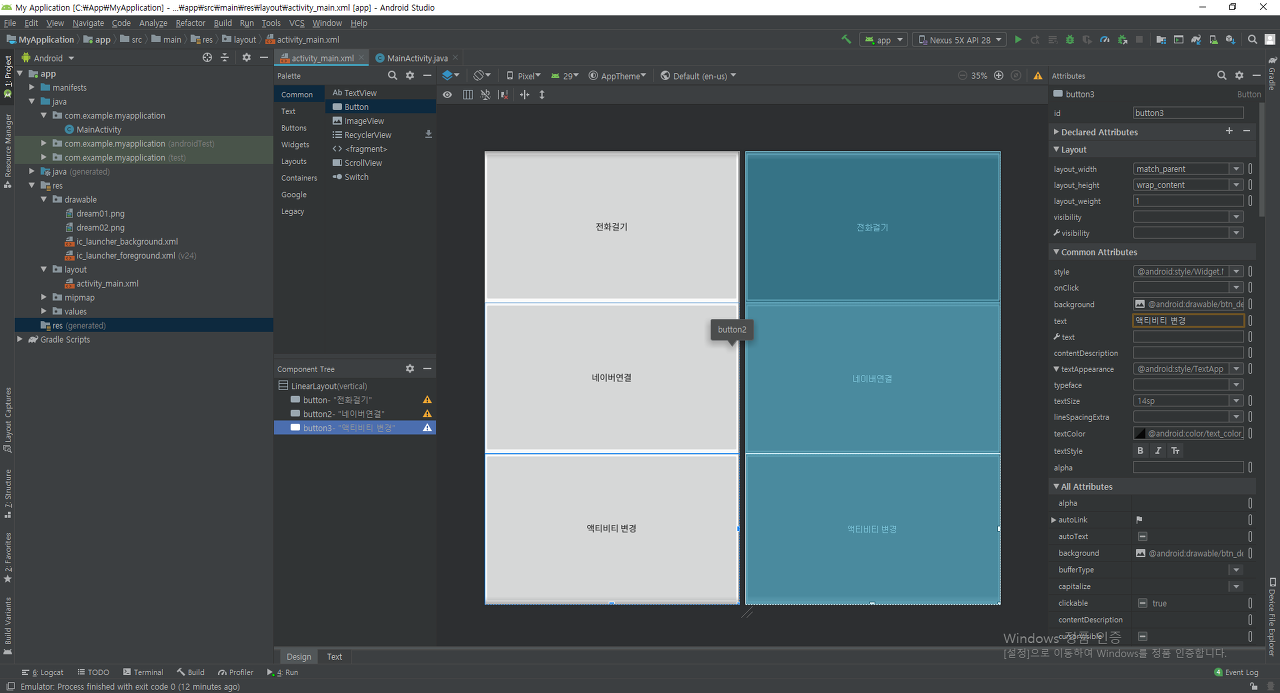Open the Default (en-us) locale dropdown

coord(697,76)
